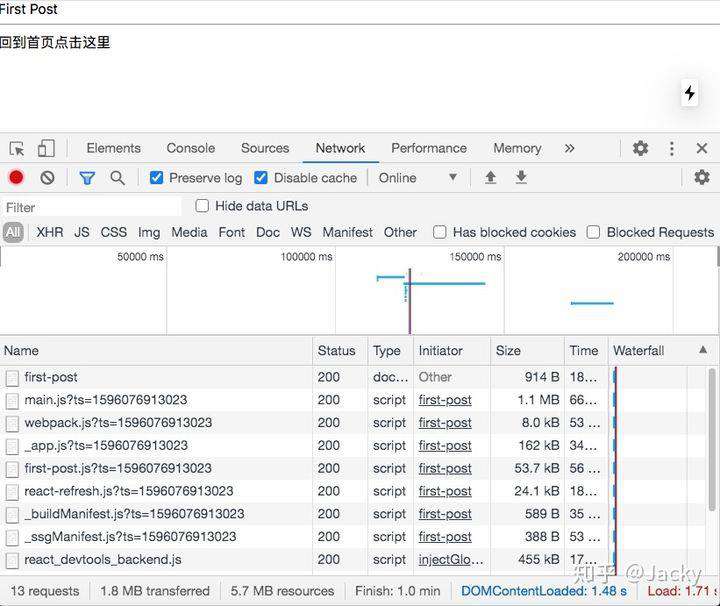Open DevTools settings gear in tab bar
The width and height of the screenshot is (720, 606).
640,148
